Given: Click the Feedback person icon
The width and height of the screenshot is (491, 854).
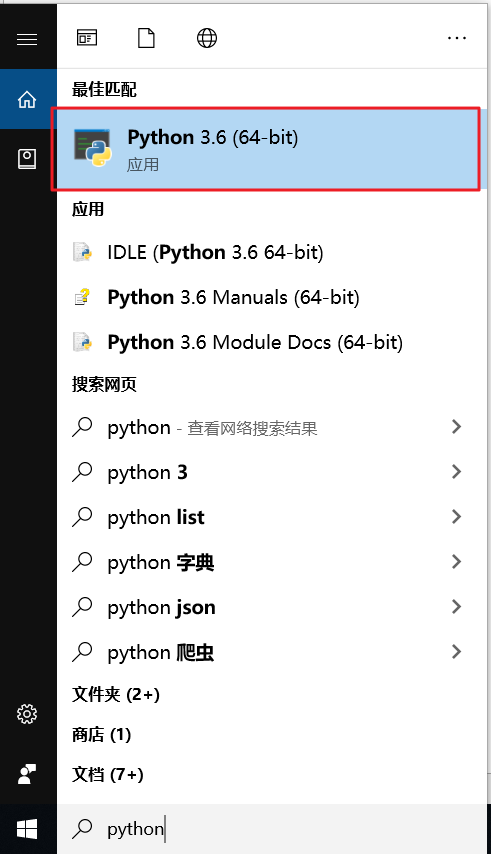Looking at the screenshot, I should pos(27,773).
